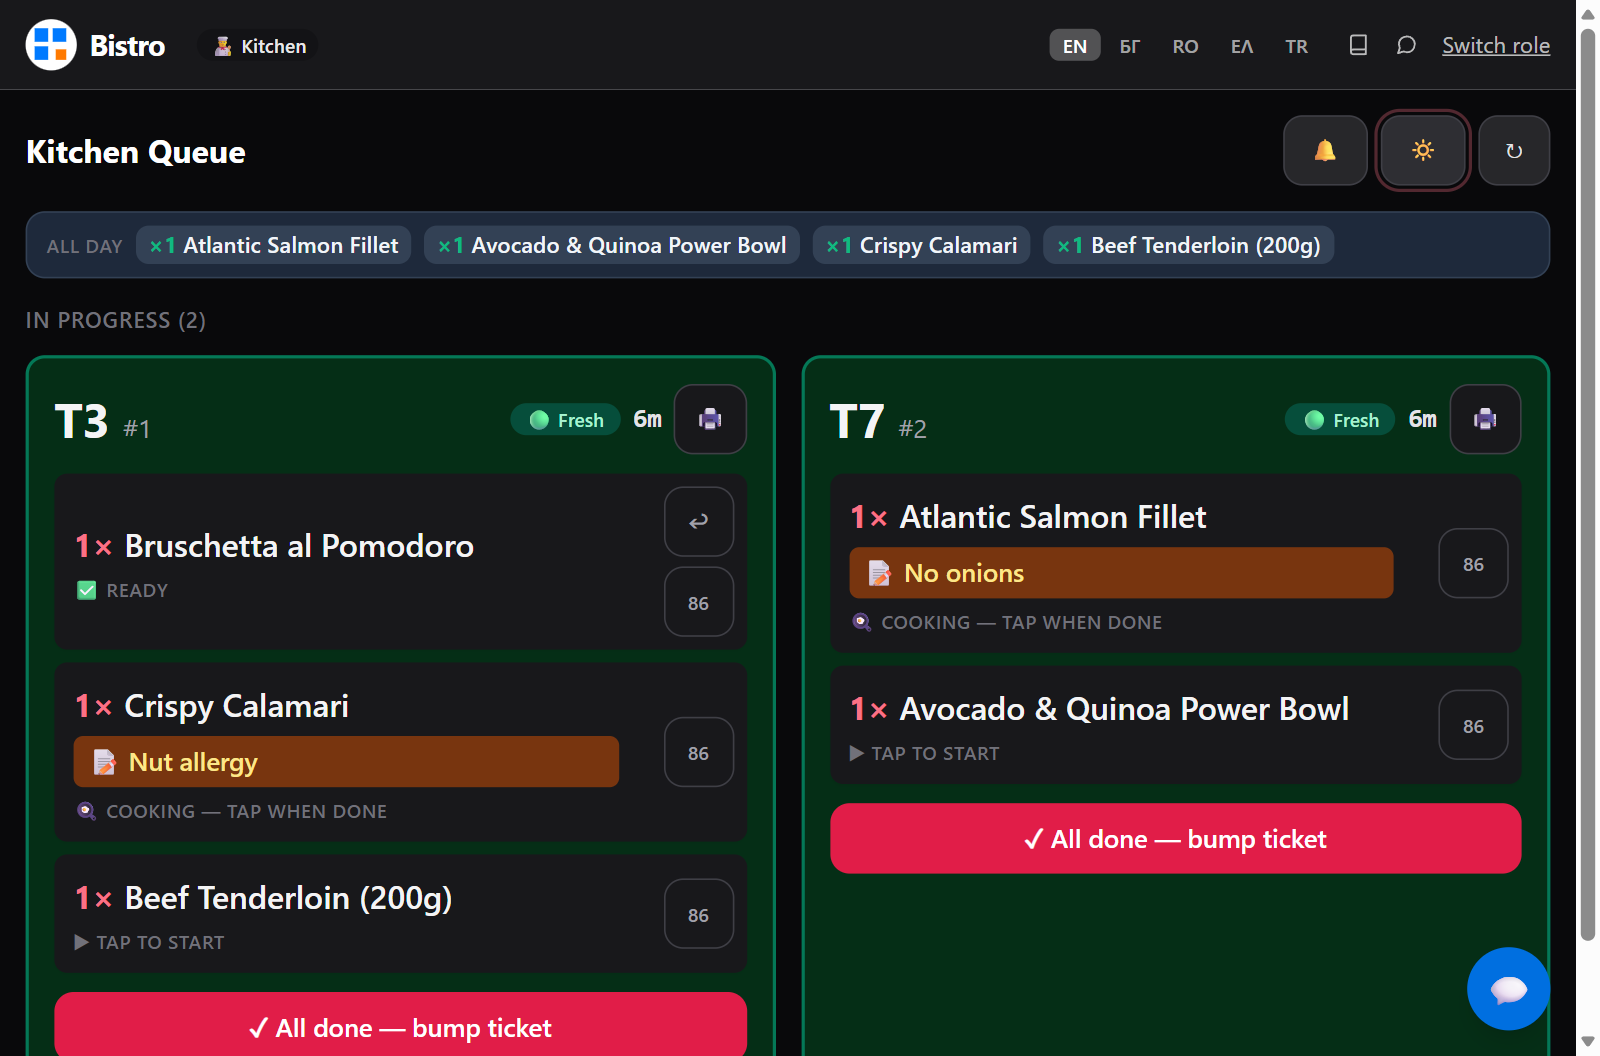The height and width of the screenshot is (1056, 1600).
Task: Mark Crispy Calamari as 86
Action: pyautogui.click(x=699, y=753)
